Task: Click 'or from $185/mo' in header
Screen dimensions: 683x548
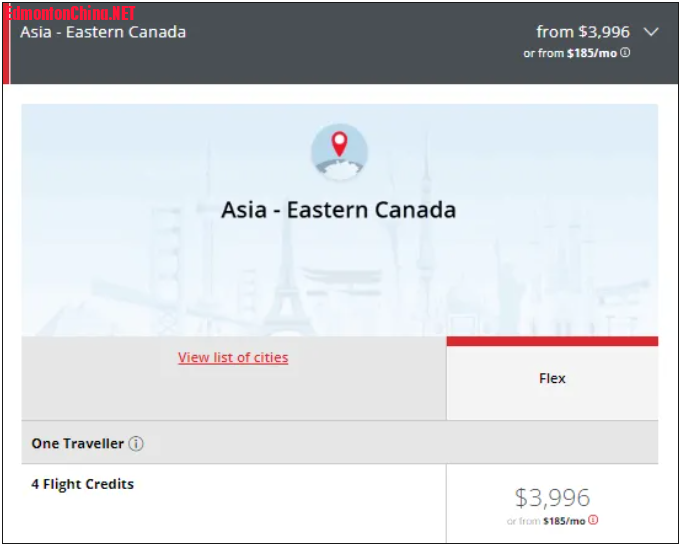Action: (x=570, y=54)
